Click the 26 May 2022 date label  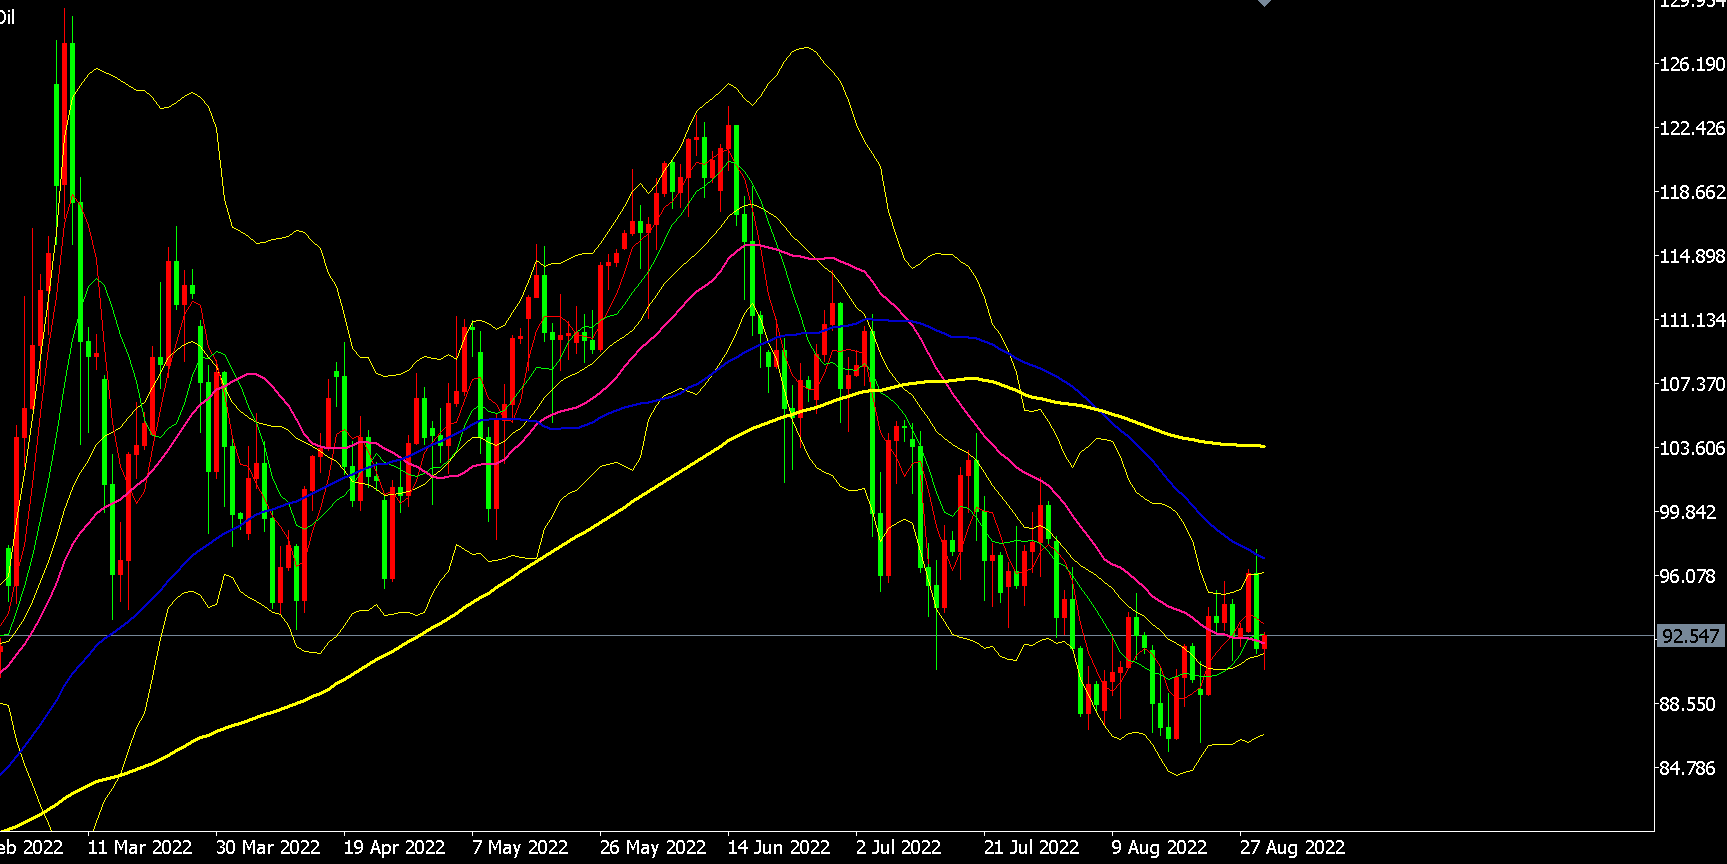tap(653, 847)
